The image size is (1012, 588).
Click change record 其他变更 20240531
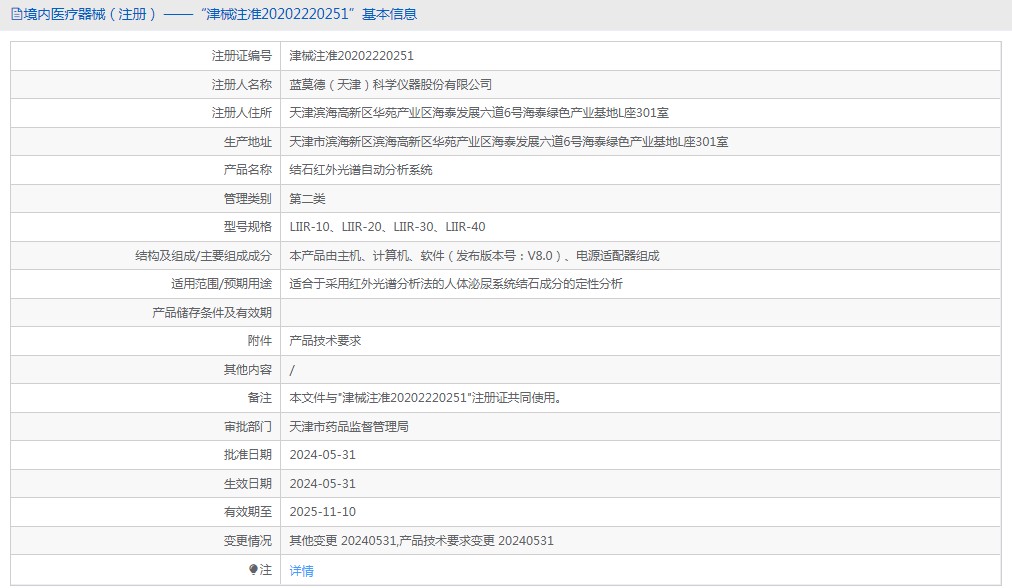coord(343,541)
